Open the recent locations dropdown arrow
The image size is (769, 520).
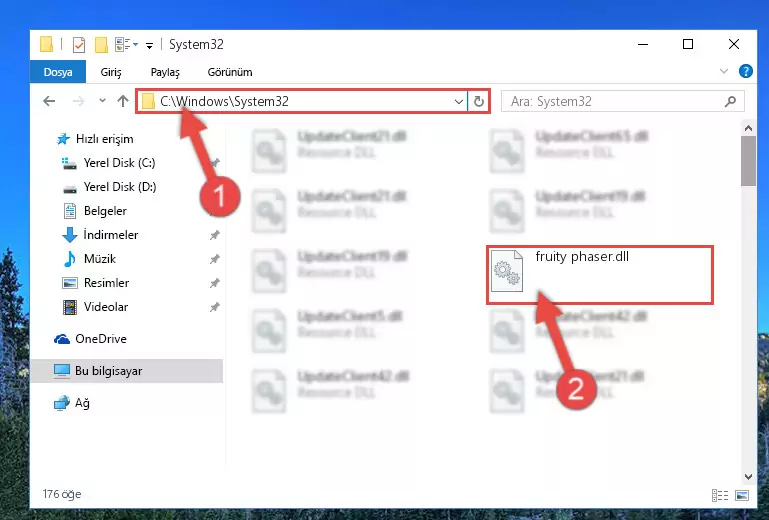click(102, 101)
